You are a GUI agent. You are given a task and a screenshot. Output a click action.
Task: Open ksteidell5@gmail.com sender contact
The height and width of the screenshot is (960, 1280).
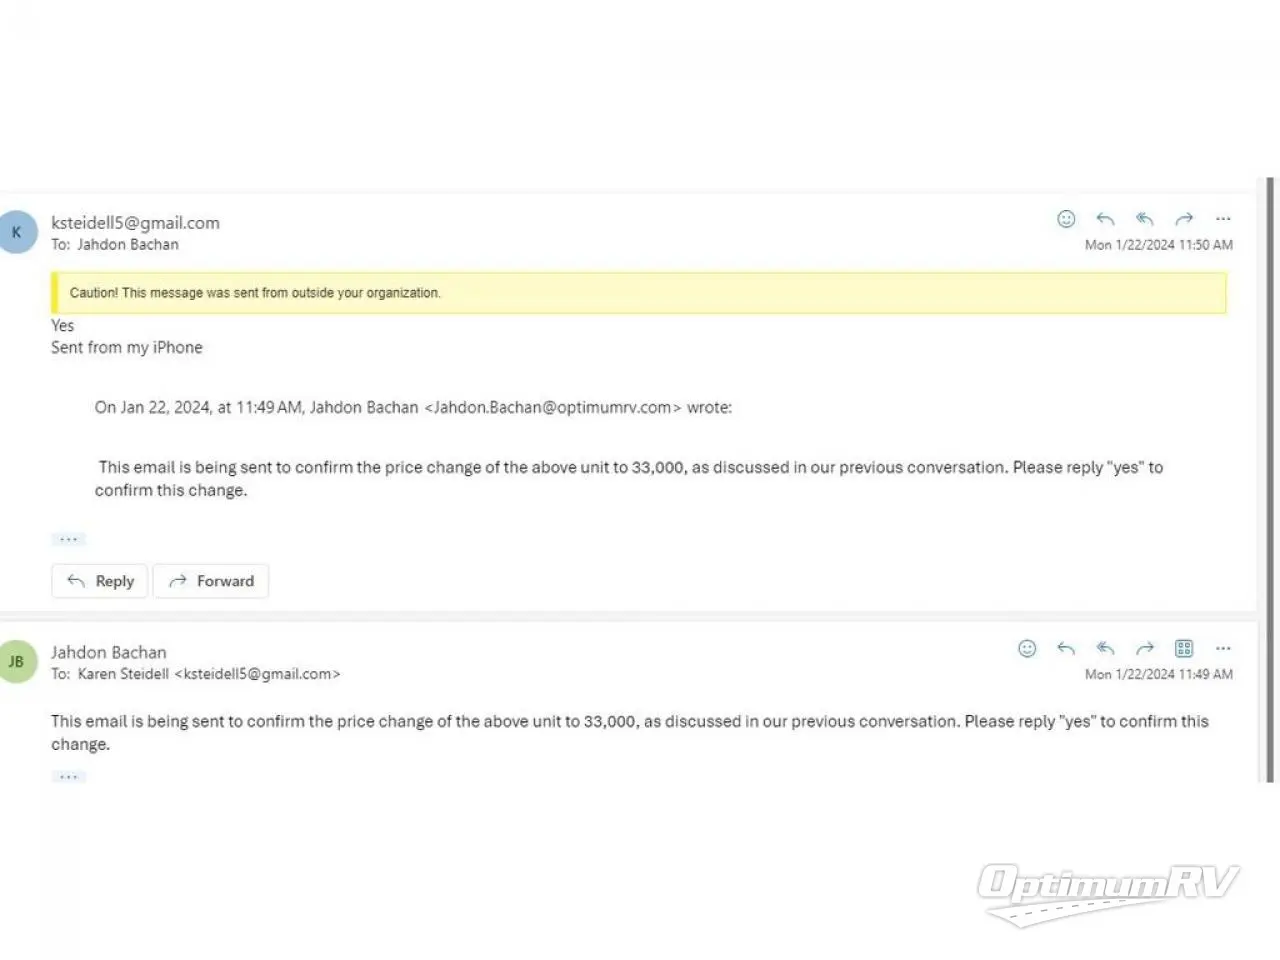tap(135, 223)
